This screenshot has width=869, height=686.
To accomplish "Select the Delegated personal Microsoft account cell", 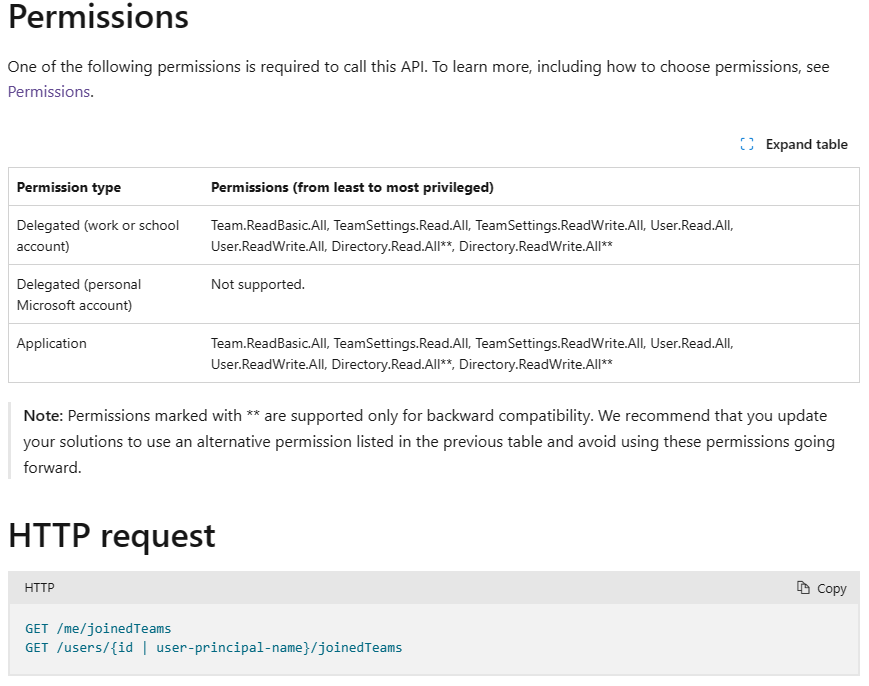I will [x=79, y=294].
